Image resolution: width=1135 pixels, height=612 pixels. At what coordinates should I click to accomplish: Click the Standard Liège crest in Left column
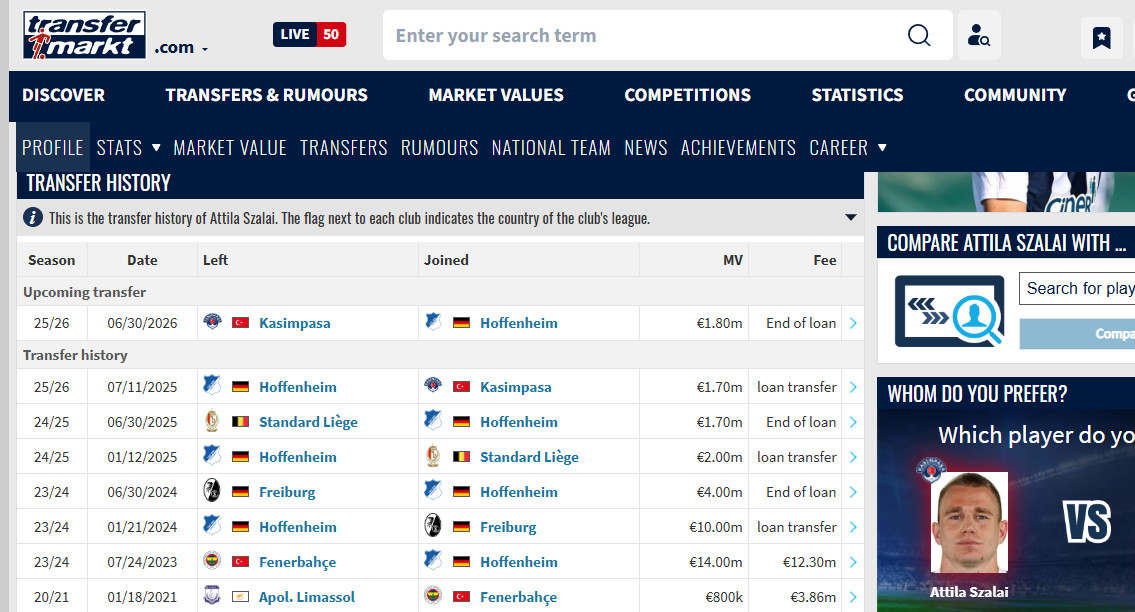(212, 422)
